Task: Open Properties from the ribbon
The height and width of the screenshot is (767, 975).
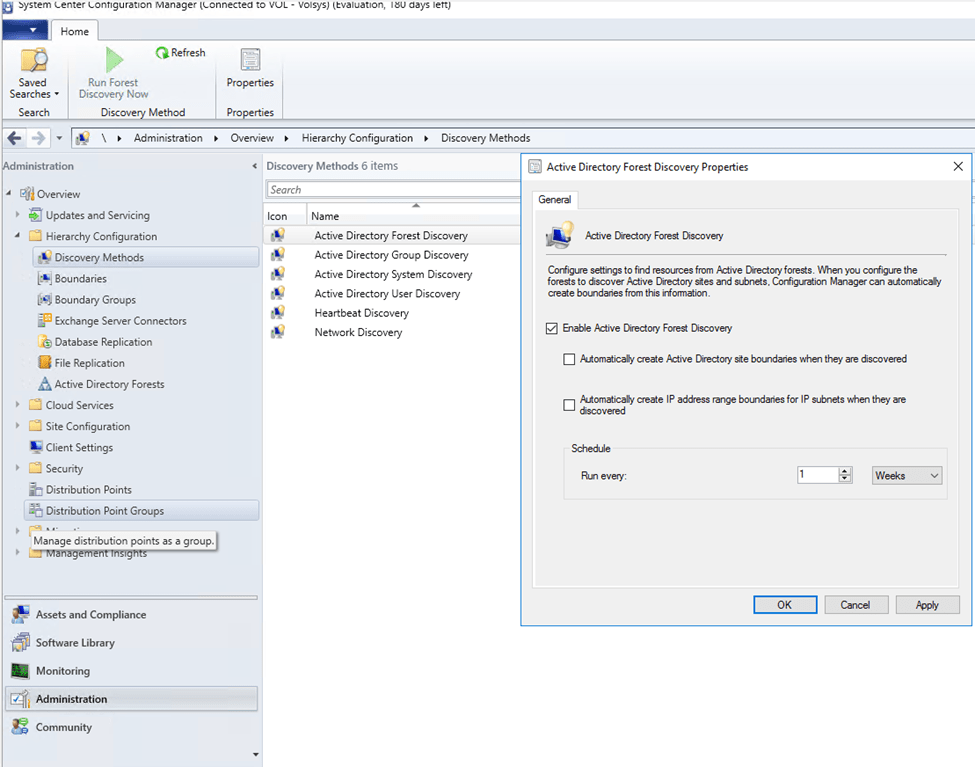Action: tap(250, 62)
